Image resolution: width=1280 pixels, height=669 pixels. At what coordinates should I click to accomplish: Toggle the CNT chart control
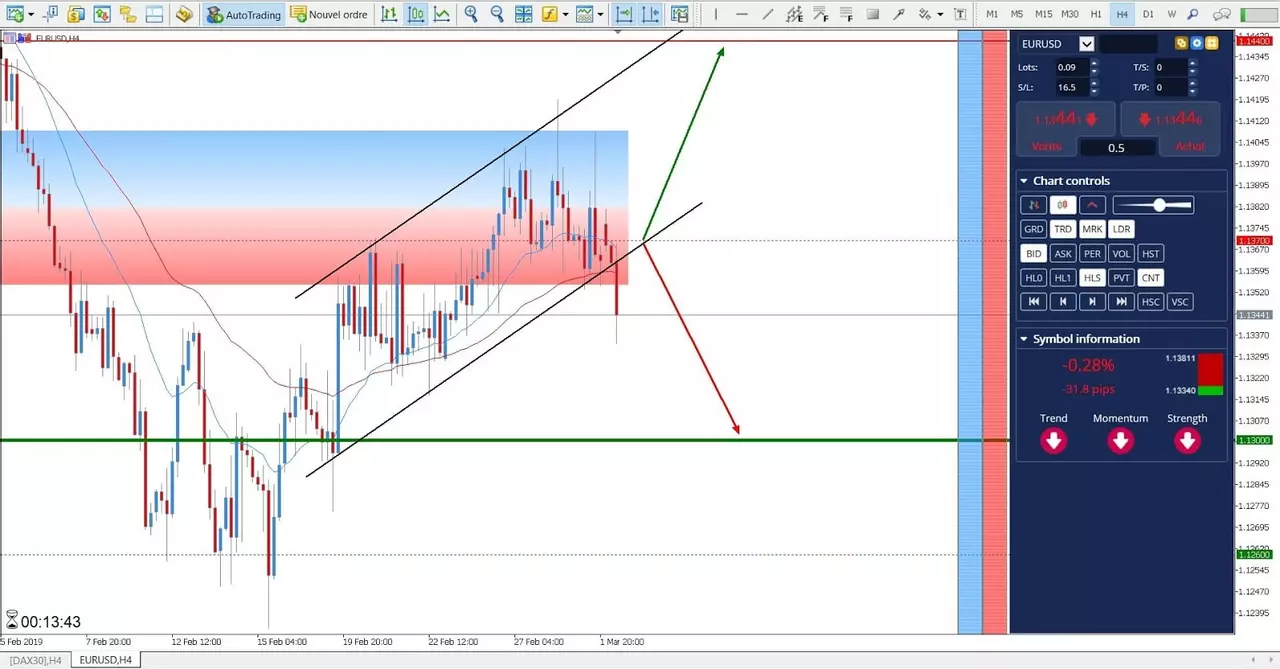pos(1151,278)
